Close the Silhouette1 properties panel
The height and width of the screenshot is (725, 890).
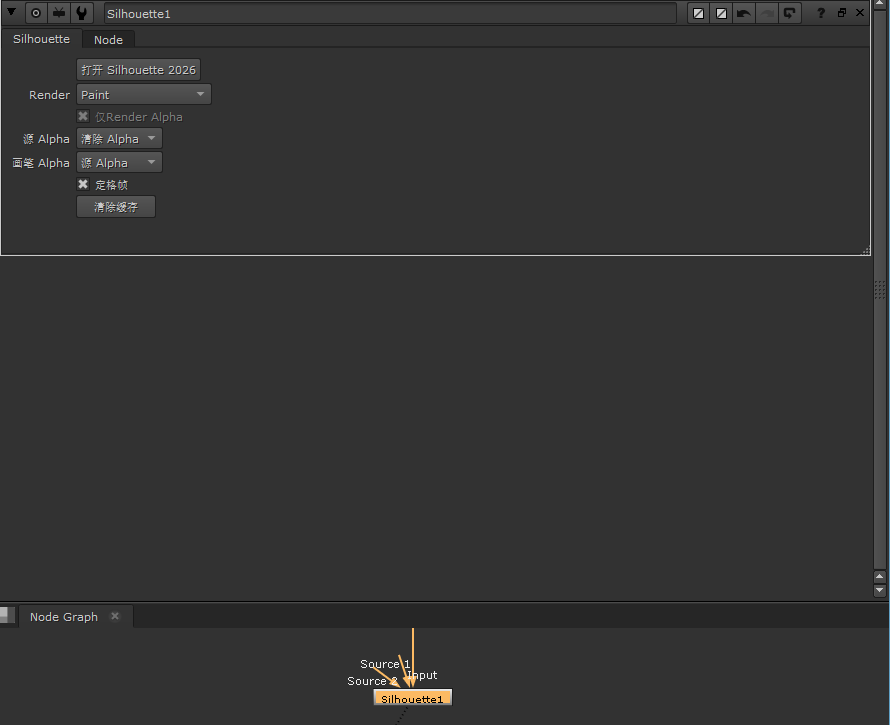(860, 12)
